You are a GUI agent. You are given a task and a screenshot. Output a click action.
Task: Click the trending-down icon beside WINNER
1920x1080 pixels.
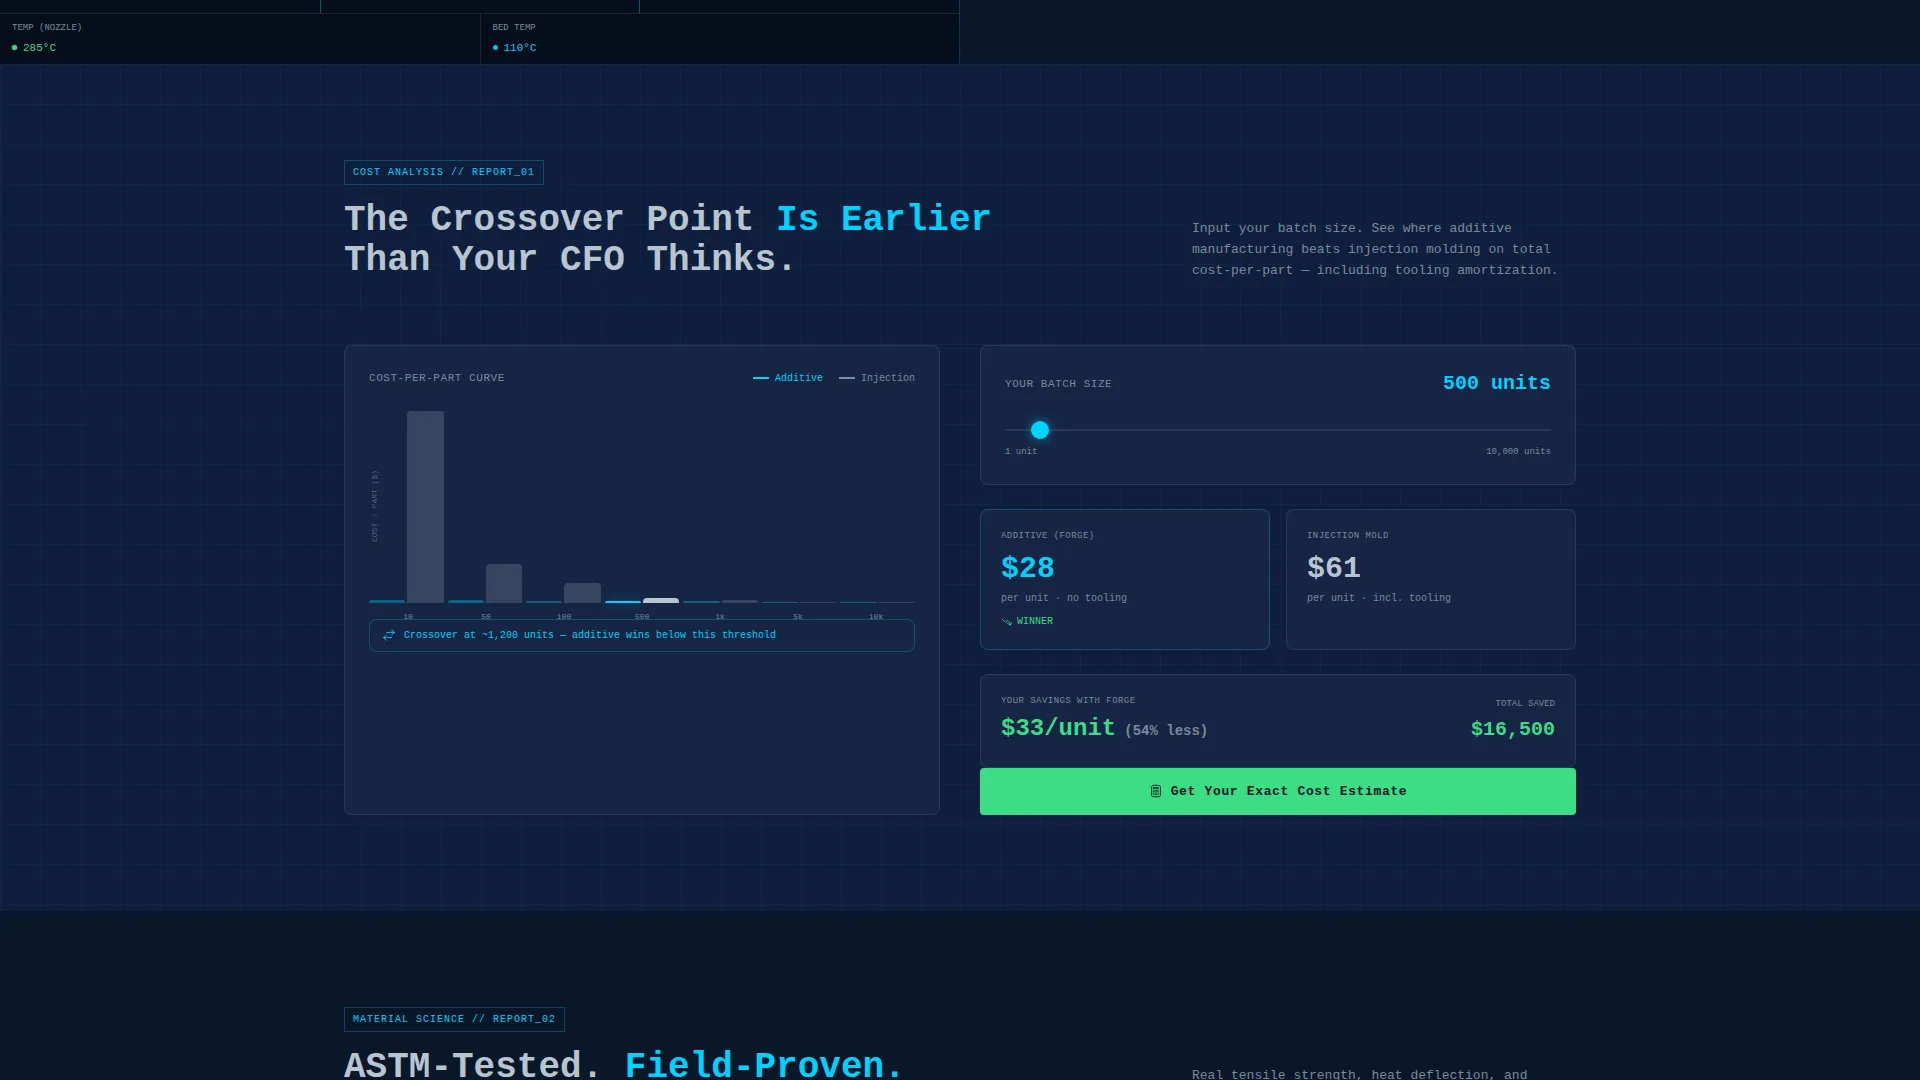[x=1006, y=622]
